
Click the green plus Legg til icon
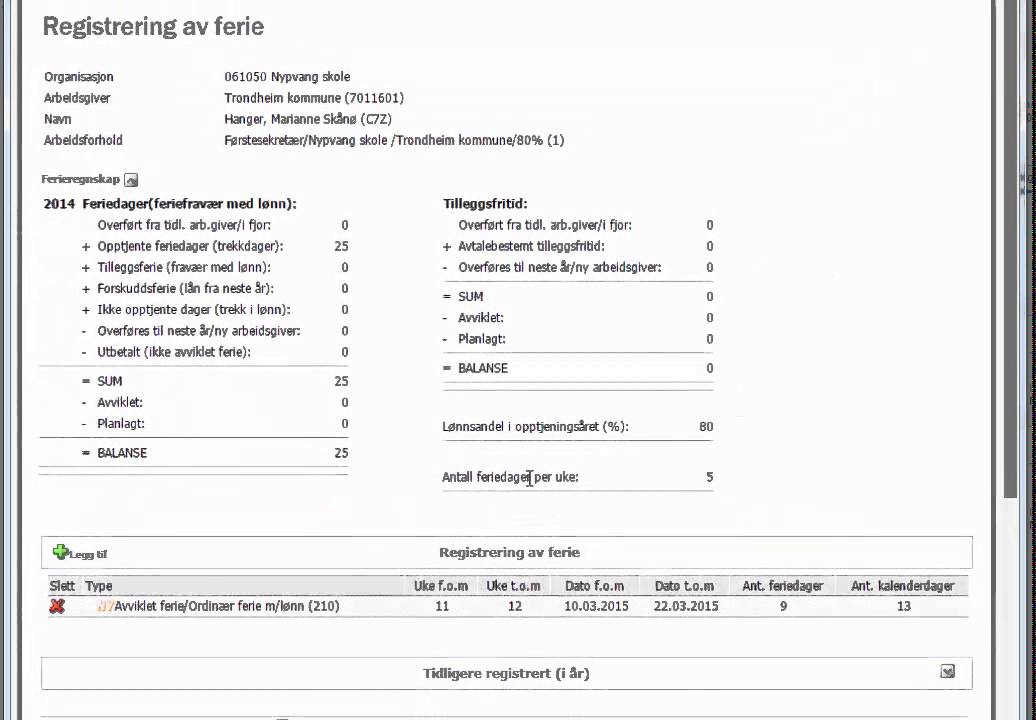pyautogui.click(x=61, y=552)
